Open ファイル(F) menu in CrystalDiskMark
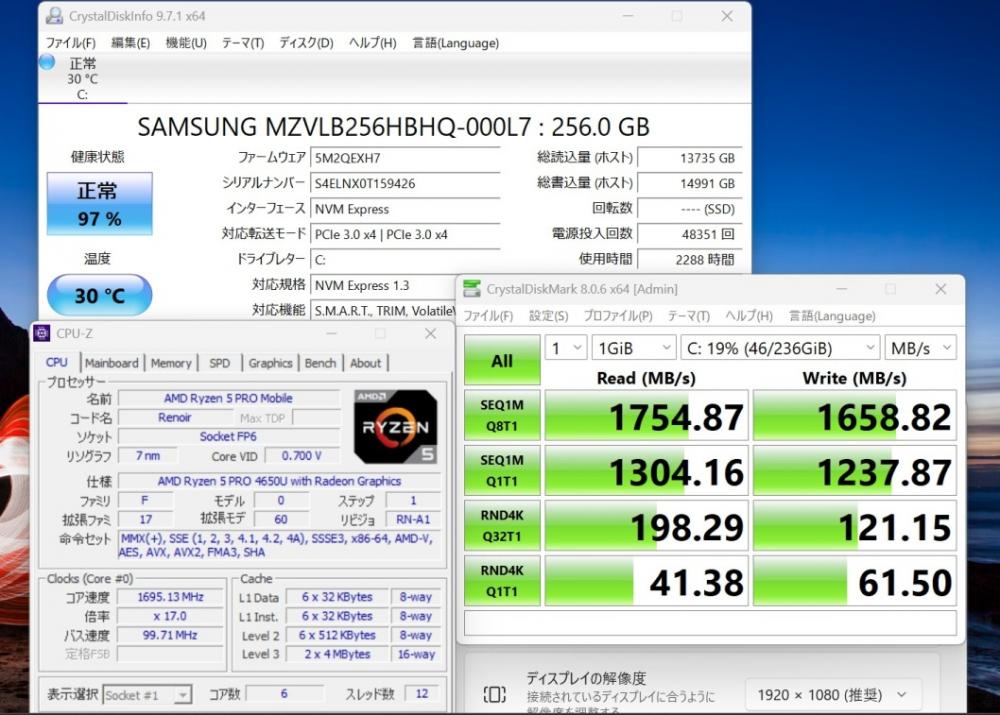 pyautogui.click(x=488, y=316)
